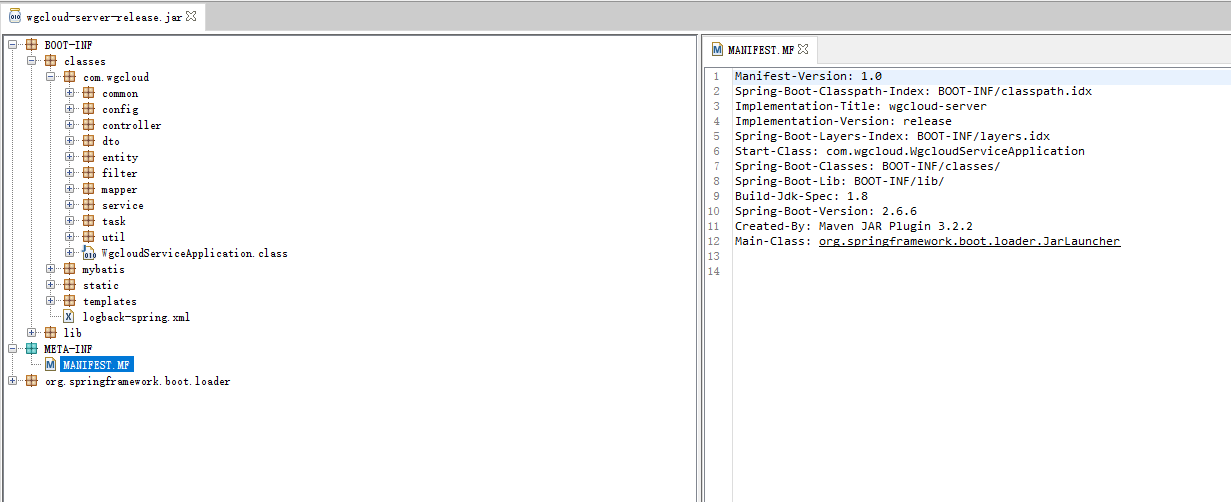1231x502 pixels.
Task: Select the entity package label
Action: 120,157
